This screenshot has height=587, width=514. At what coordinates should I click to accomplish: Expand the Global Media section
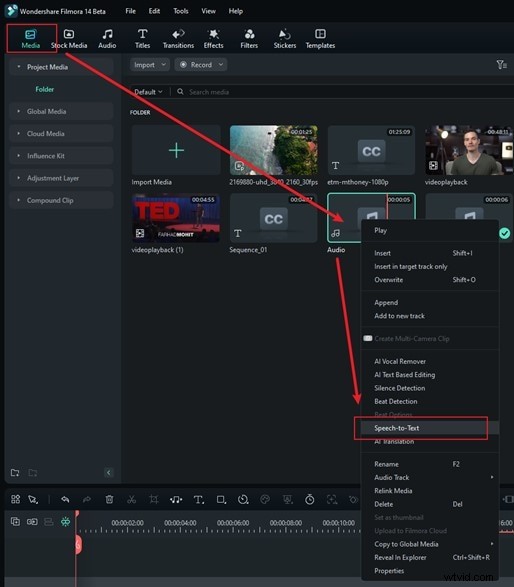tap(61, 112)
